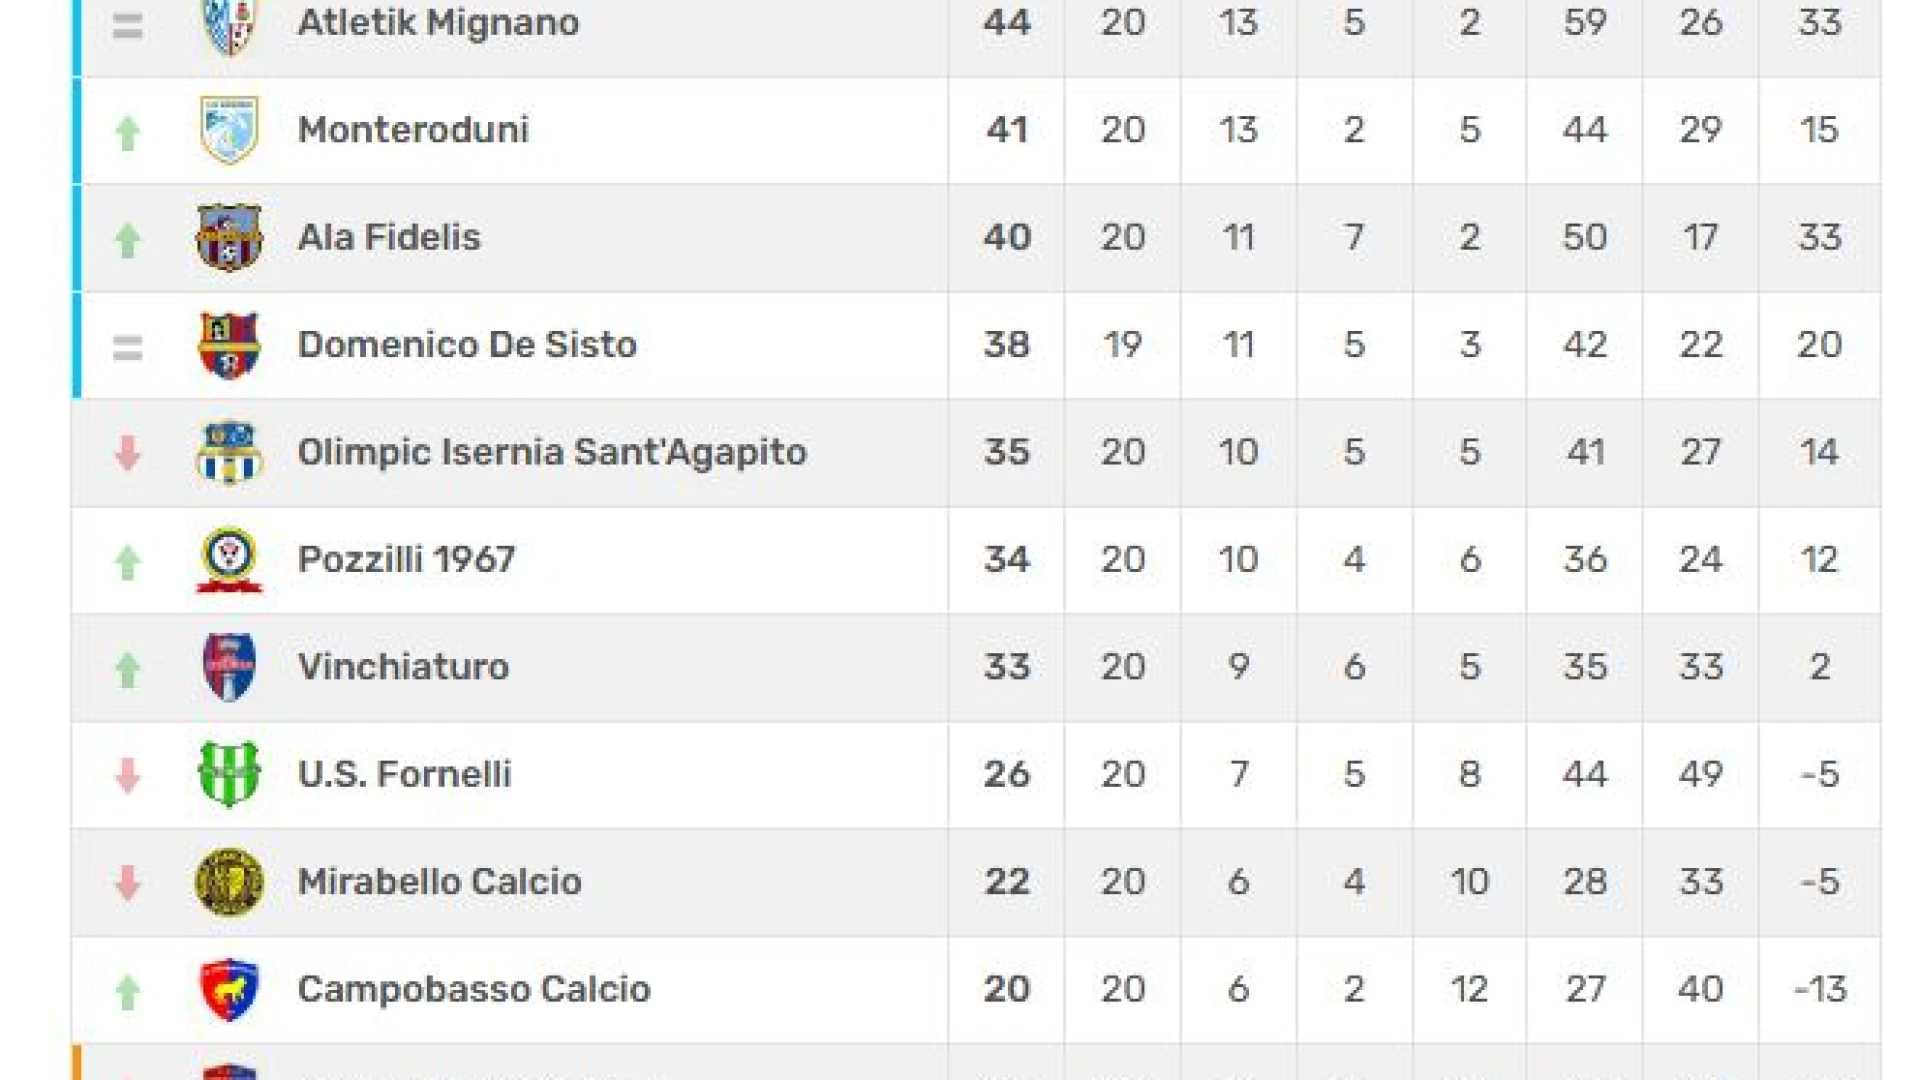The image size is (1920, 1080).
Task: Click the U.S. Fornelli striped crest
Action: [229, 774]
